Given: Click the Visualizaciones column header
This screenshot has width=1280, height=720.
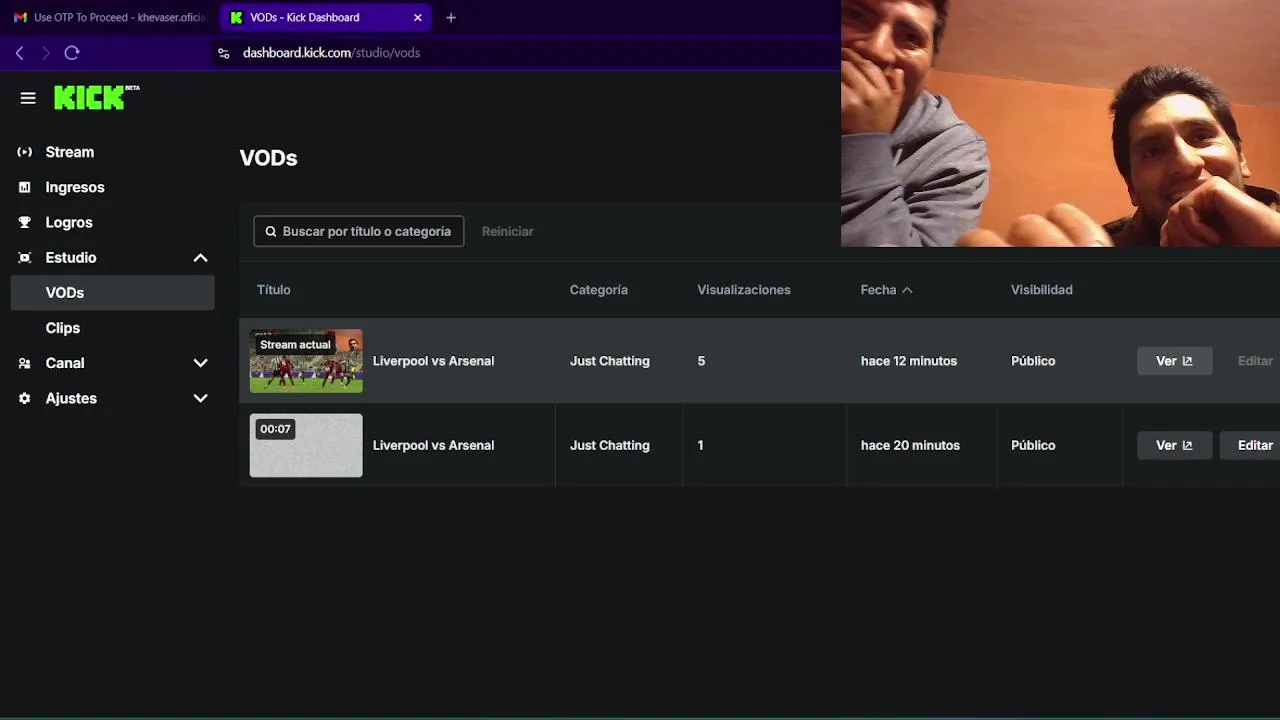Looking at the screenshot, I should pos(744,290).
